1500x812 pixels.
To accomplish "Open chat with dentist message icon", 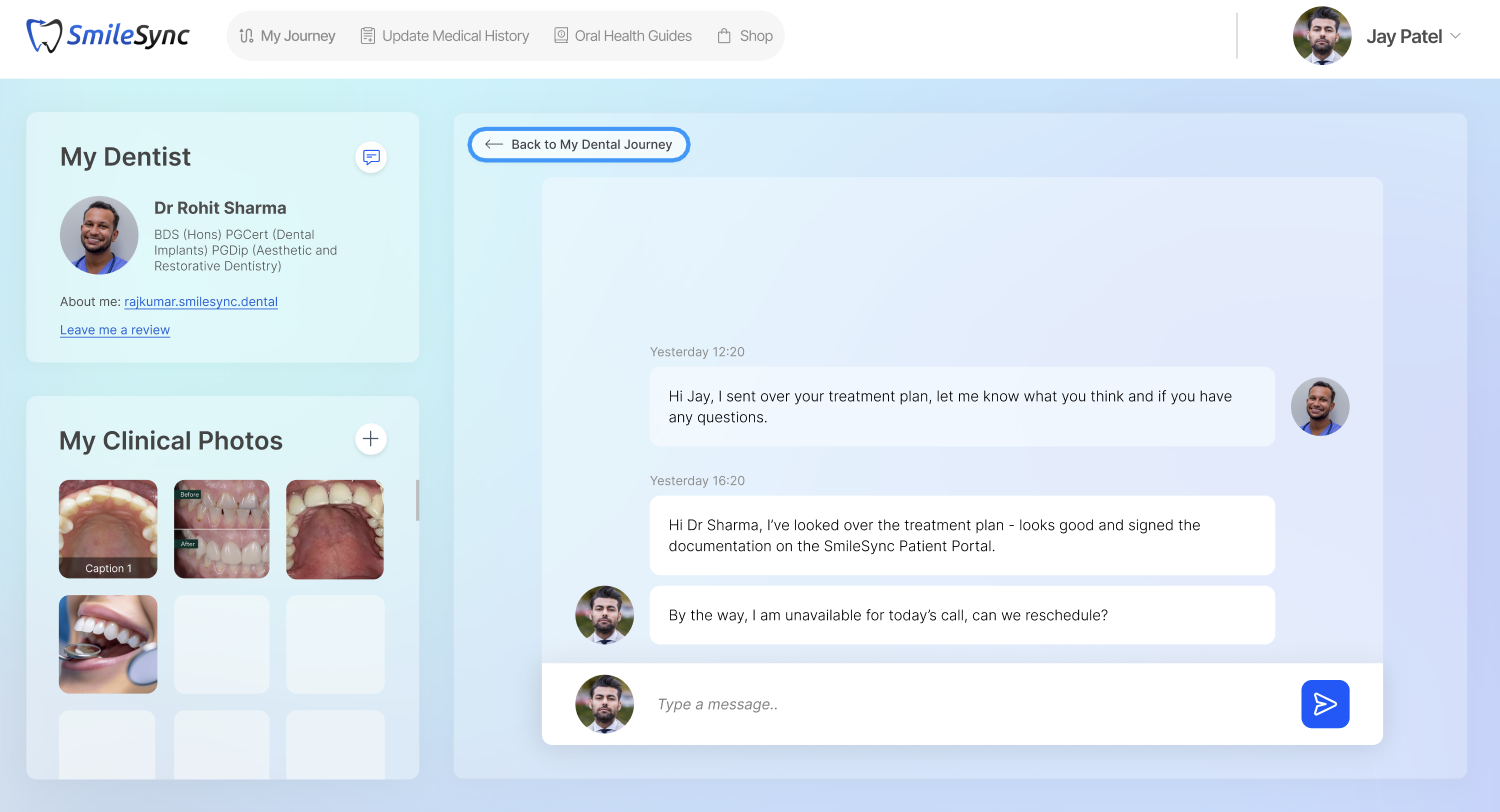I will coord(371,157).
